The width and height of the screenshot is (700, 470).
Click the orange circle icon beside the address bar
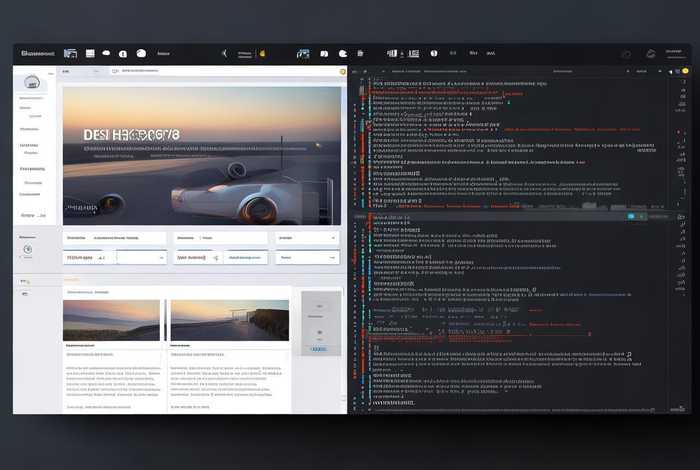pos(344,72)
